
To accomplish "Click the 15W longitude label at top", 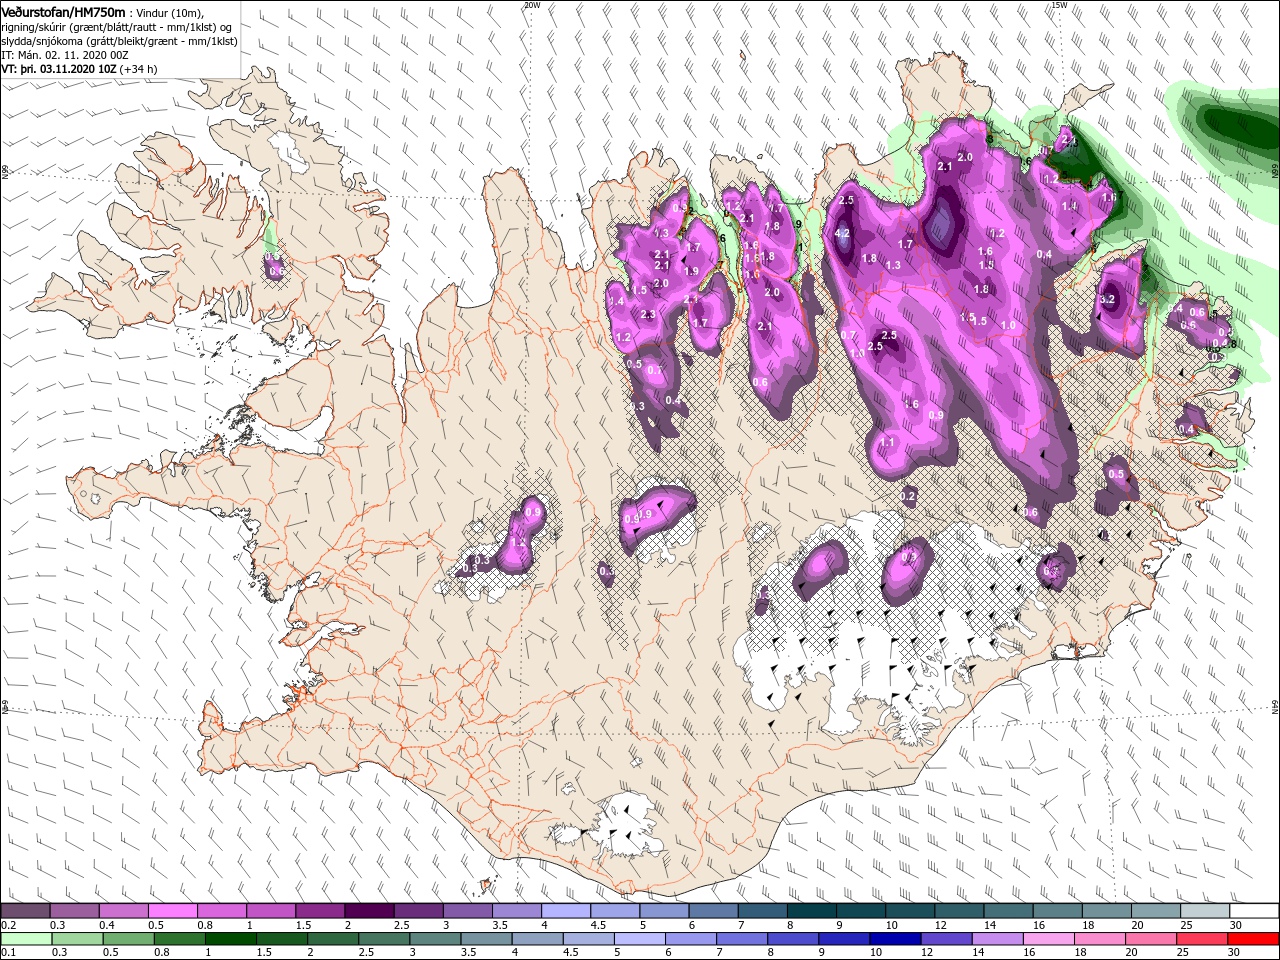I will [1059, 5].
